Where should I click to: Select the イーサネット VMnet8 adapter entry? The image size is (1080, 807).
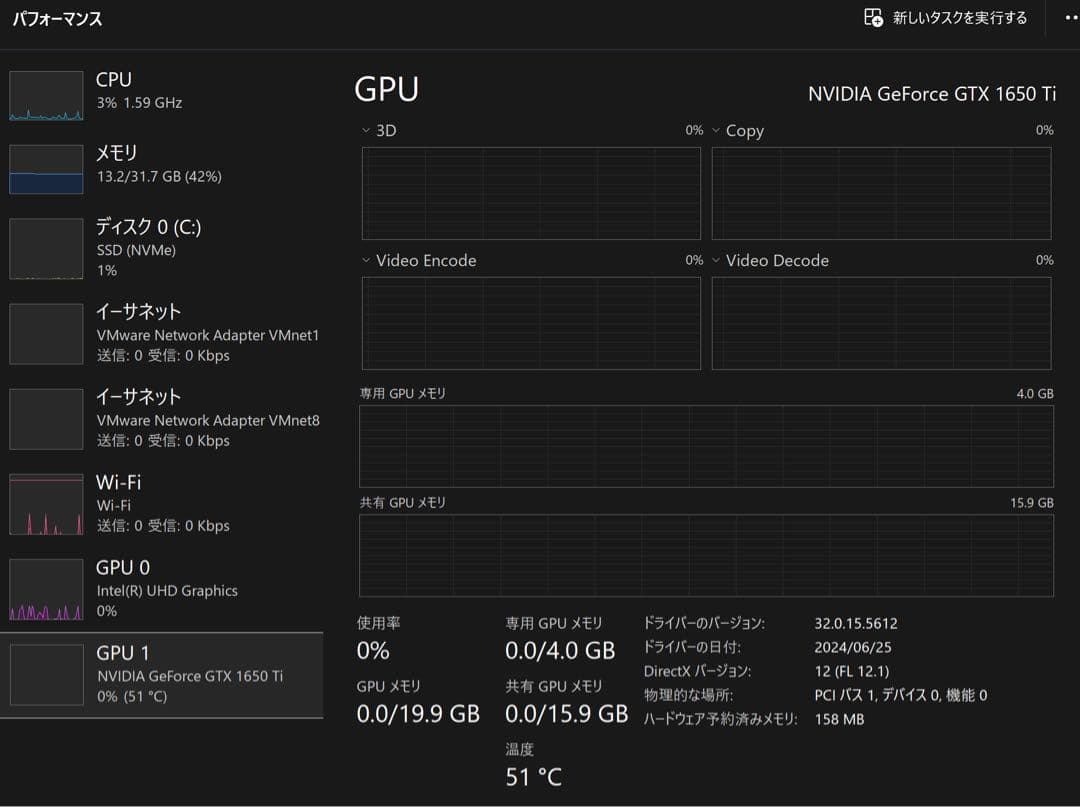pos(160,417)
